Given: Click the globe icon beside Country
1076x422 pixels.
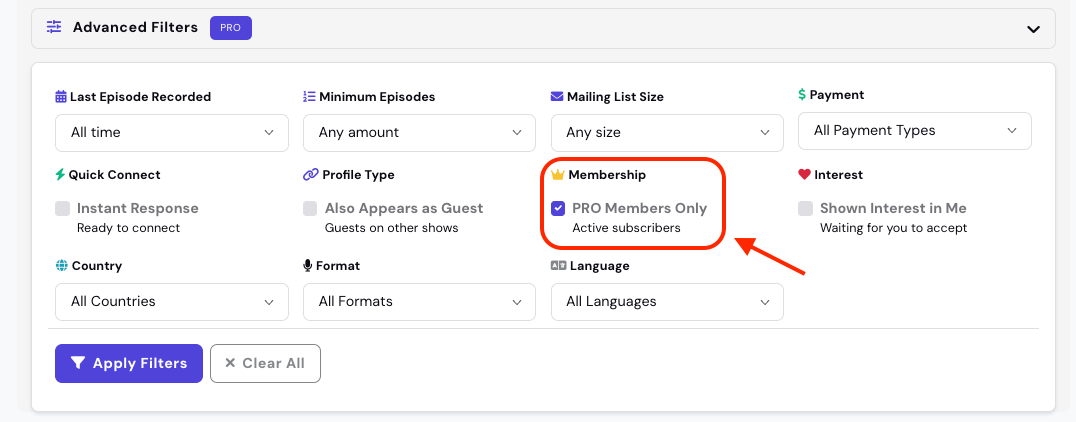Looking at the screenshot, I should pyautogui.click(x=62, y=266).
